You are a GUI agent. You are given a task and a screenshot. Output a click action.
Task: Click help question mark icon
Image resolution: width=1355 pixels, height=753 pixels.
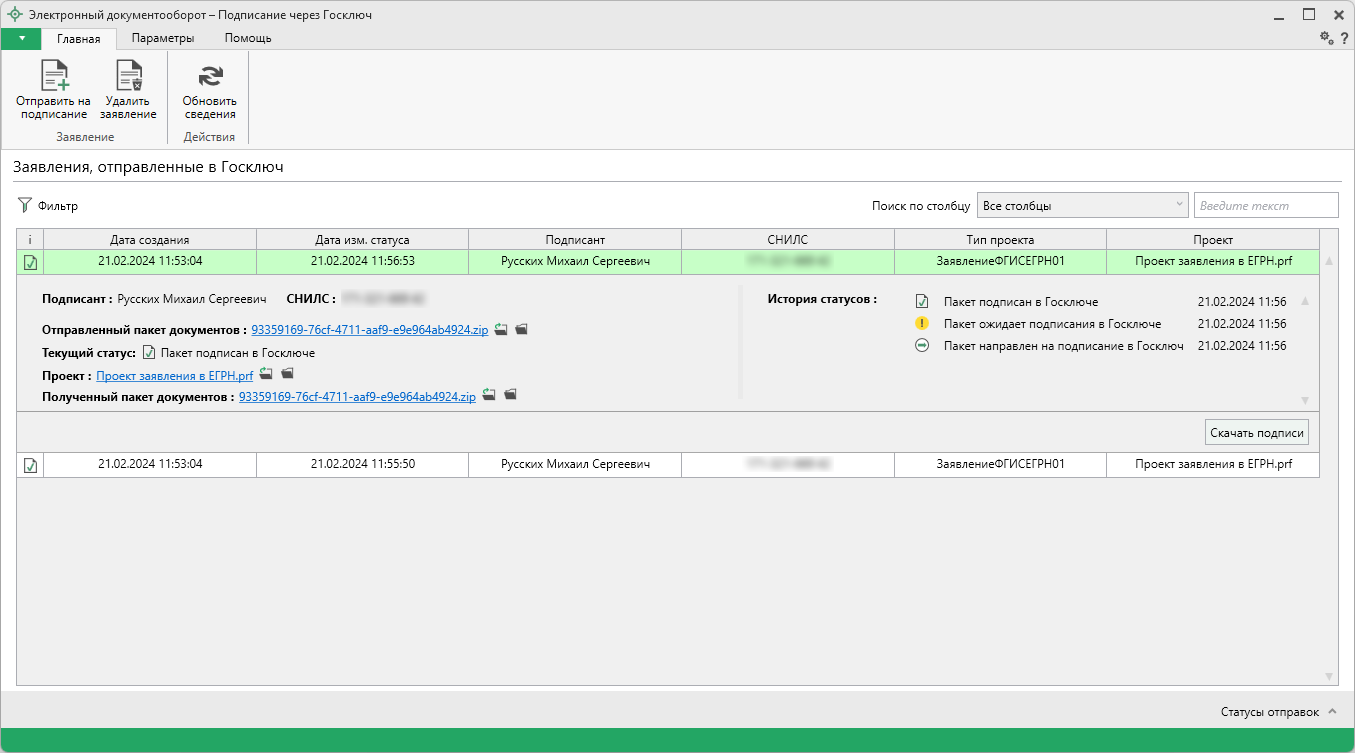point(1344,38)
